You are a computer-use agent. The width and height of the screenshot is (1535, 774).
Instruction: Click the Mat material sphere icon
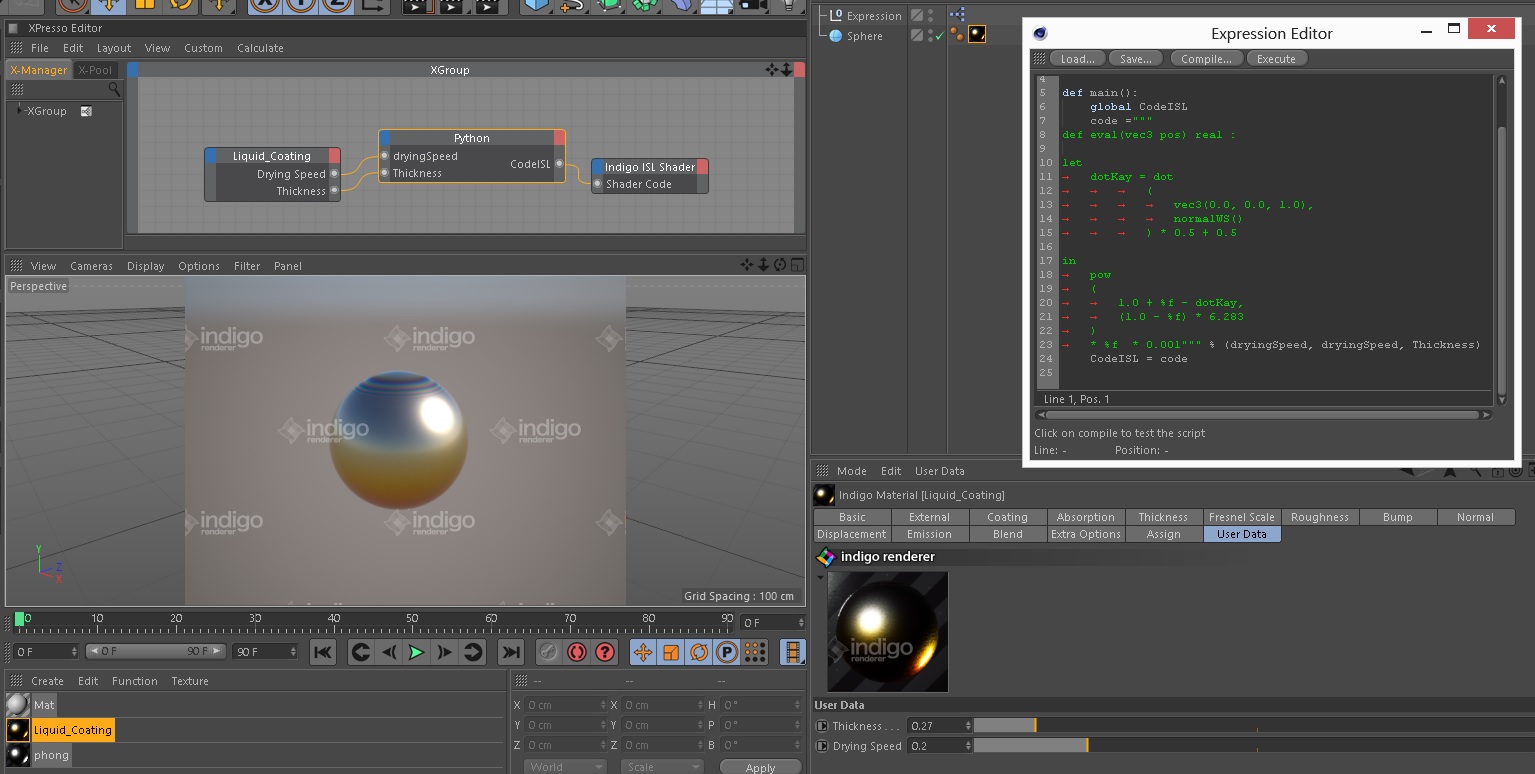(x=17, y=704)
